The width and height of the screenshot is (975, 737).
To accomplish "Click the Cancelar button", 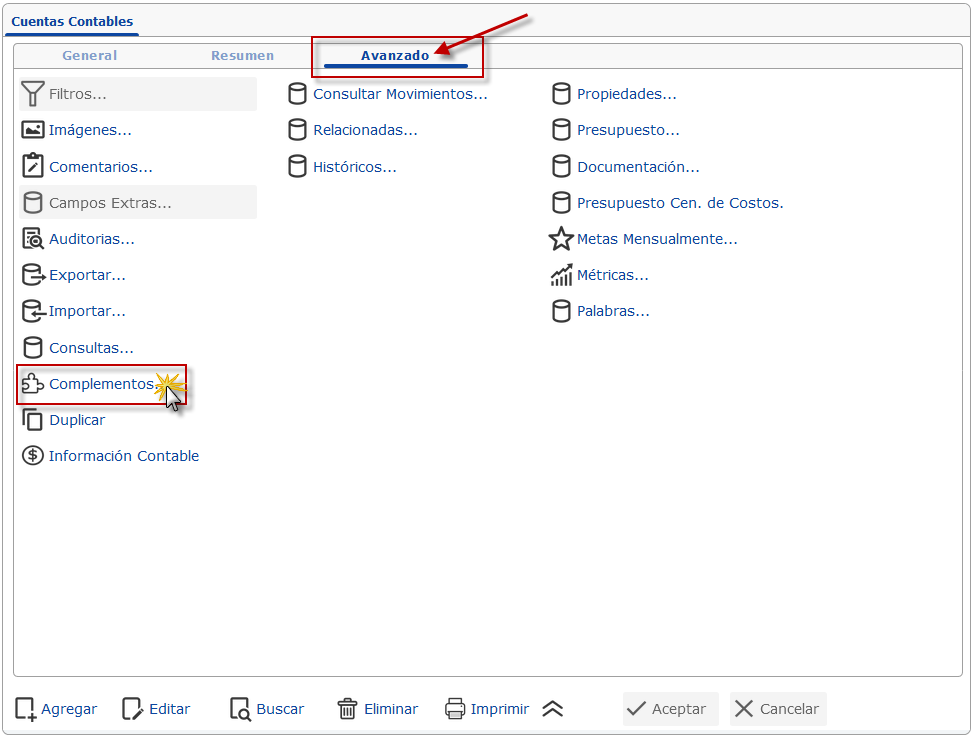I will click(x=778, y=709).
